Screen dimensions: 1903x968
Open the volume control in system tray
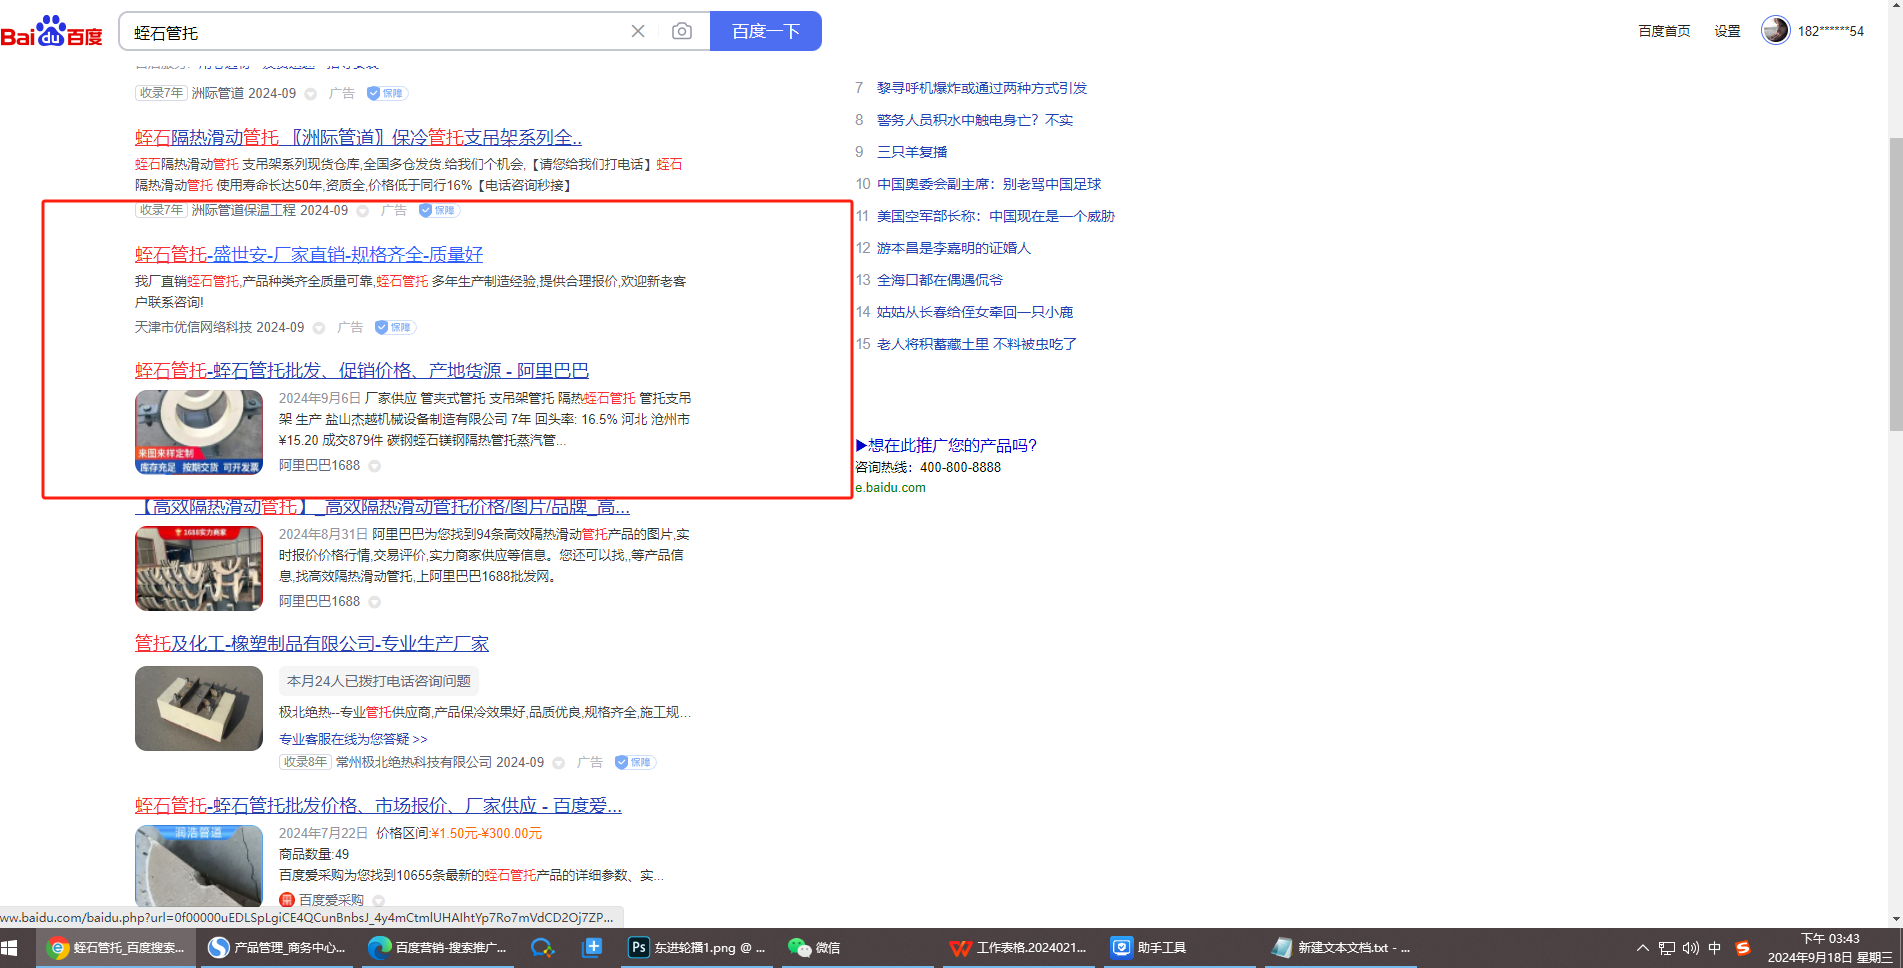(x=1691, y=948)
